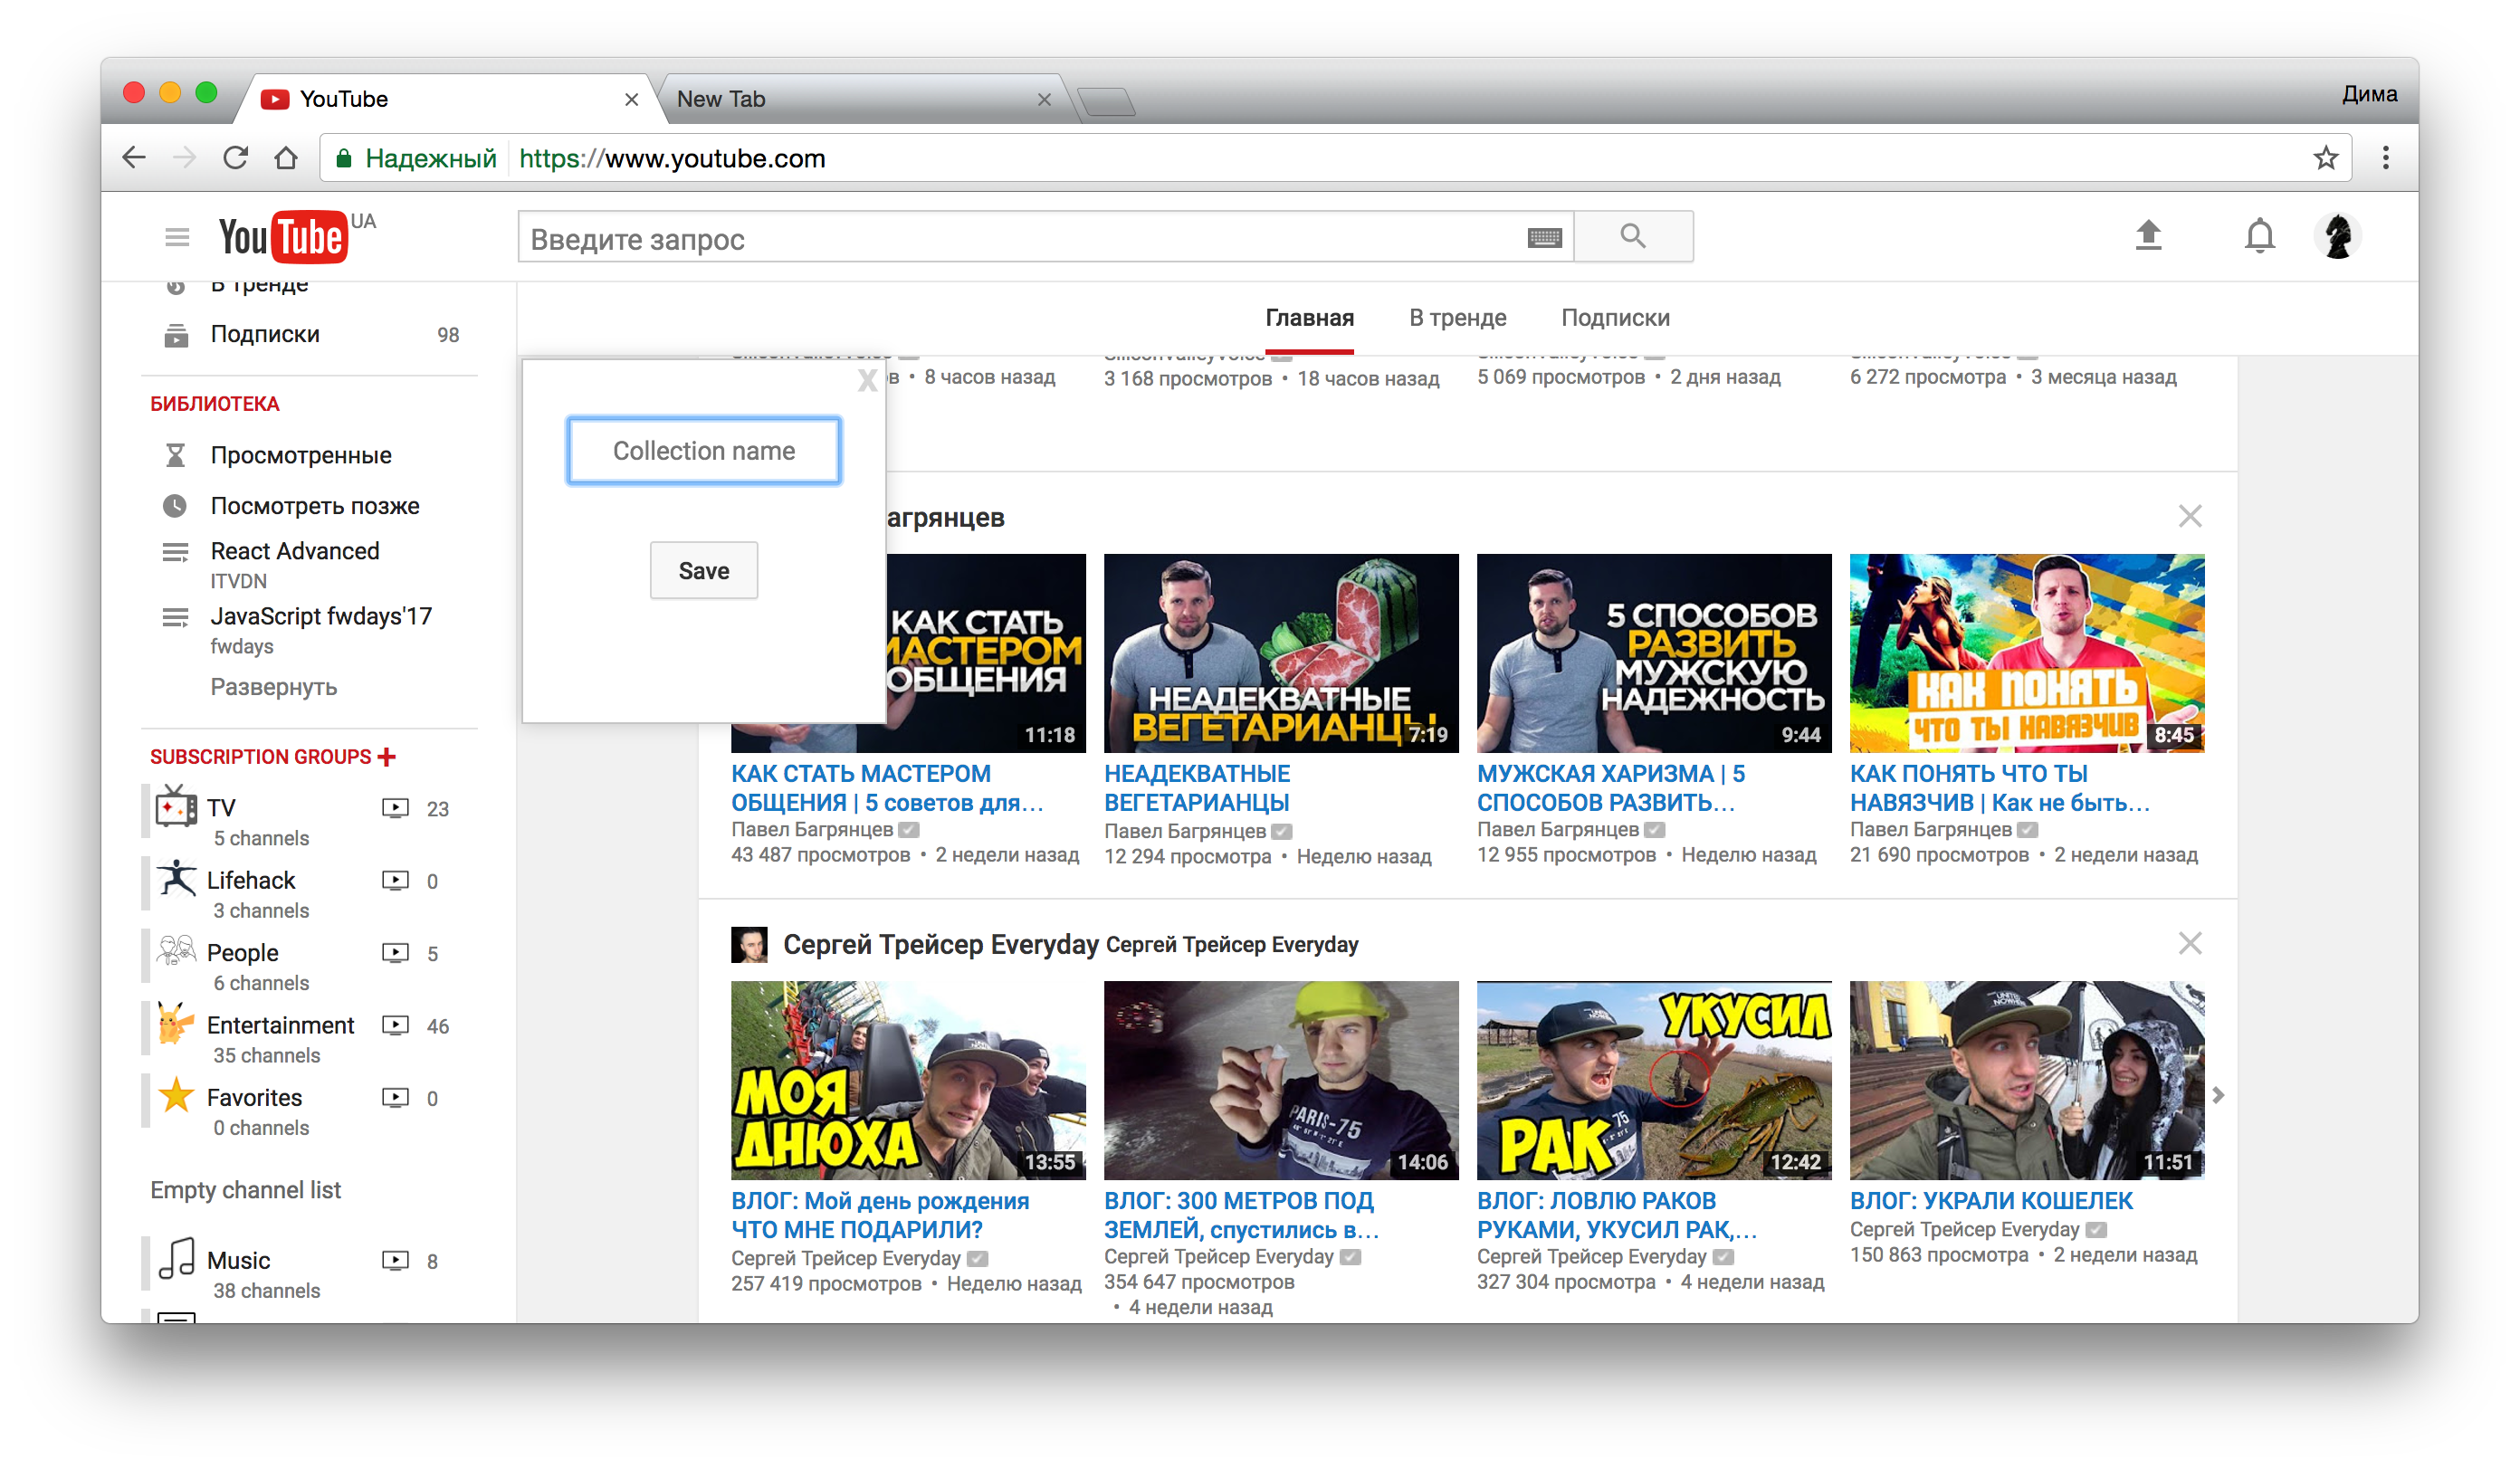Open Chrome's three-dot menu
Viewport: 2520px width, 1468px height.
2386,158
